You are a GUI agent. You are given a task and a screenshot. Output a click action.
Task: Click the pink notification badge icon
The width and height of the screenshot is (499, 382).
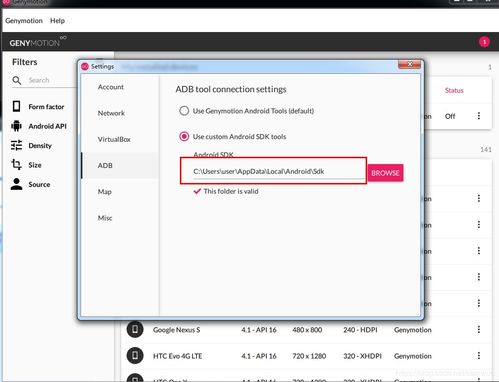pyautogui.click(x=484, y=42)
